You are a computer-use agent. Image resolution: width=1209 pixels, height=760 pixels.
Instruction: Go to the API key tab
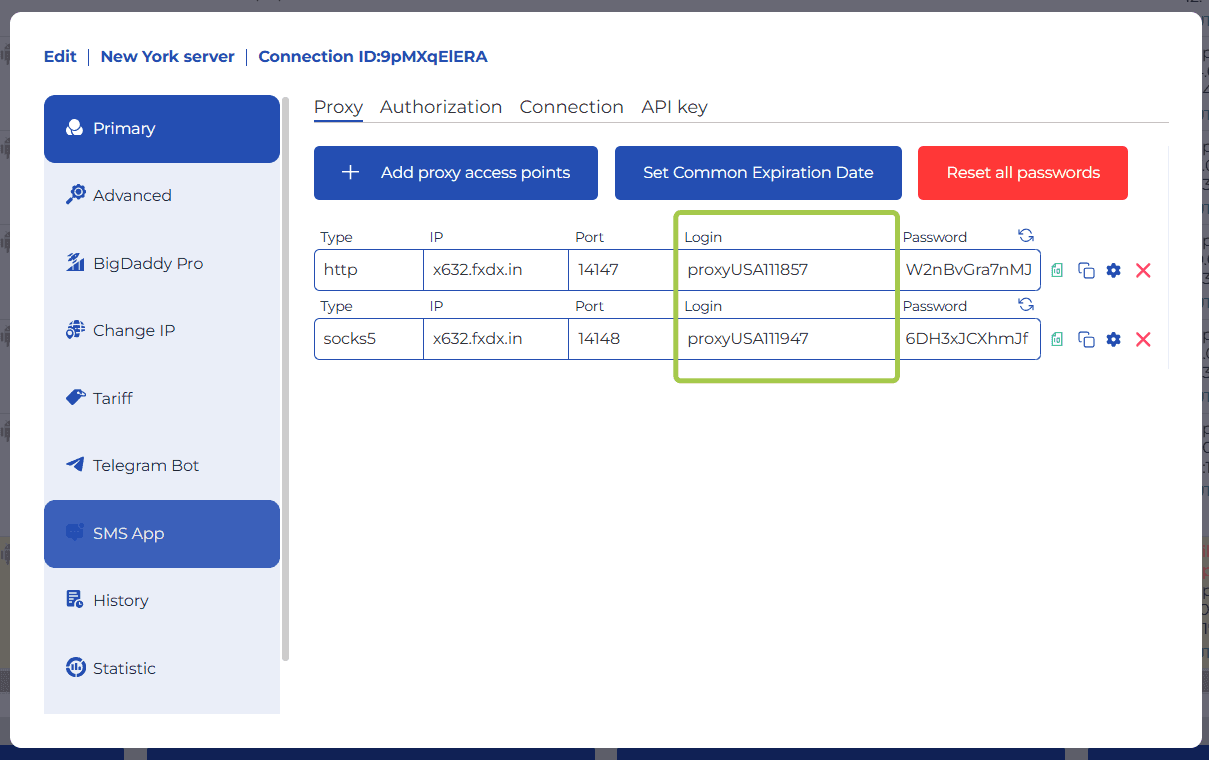(x=674, y=107)
